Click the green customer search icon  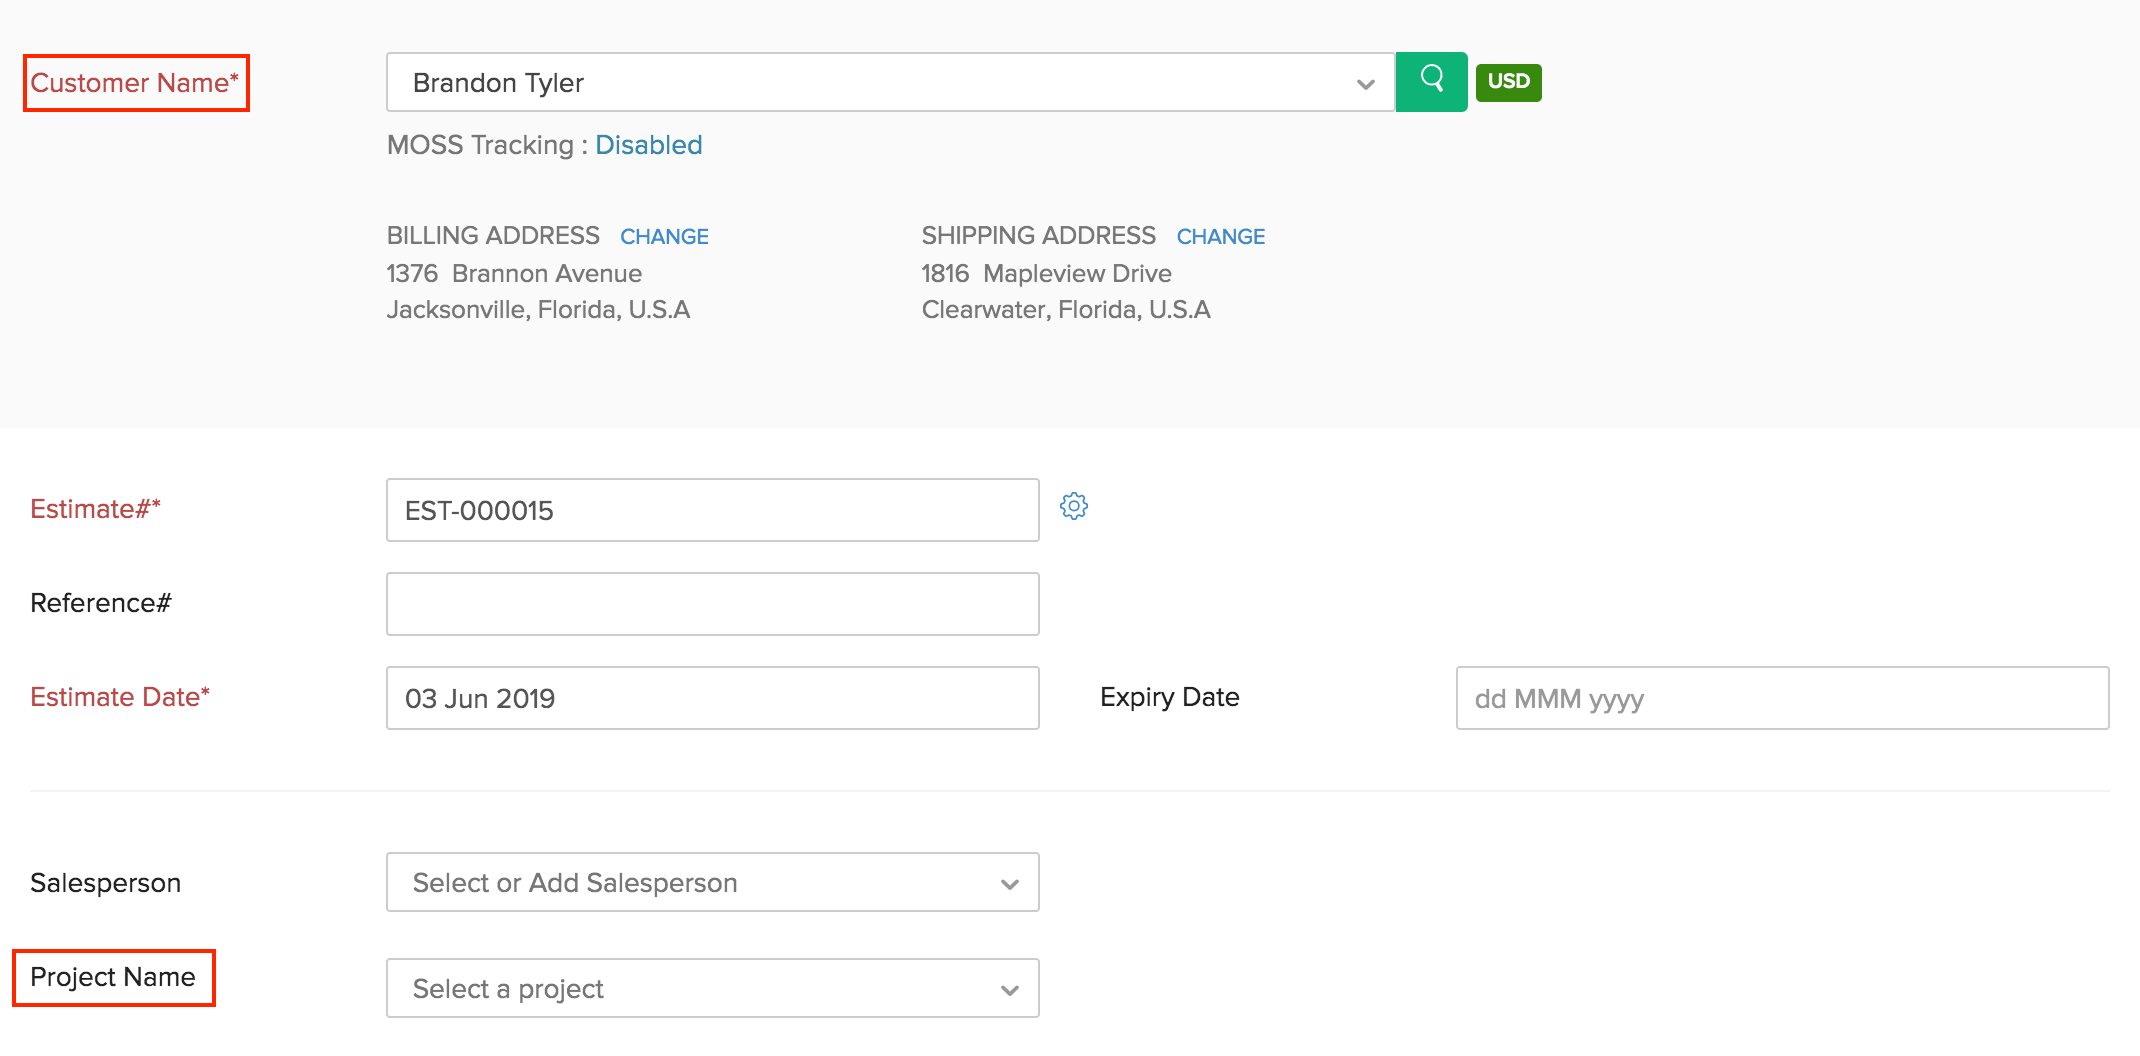click(x=1431, y=81)
